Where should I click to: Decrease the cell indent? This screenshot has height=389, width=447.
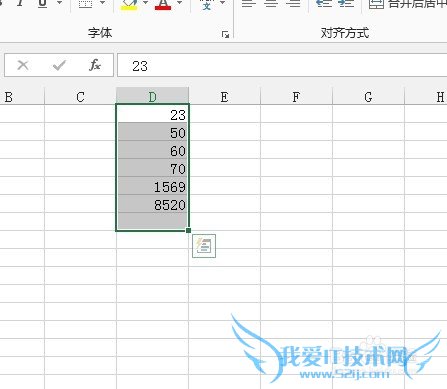coord(323,3)
